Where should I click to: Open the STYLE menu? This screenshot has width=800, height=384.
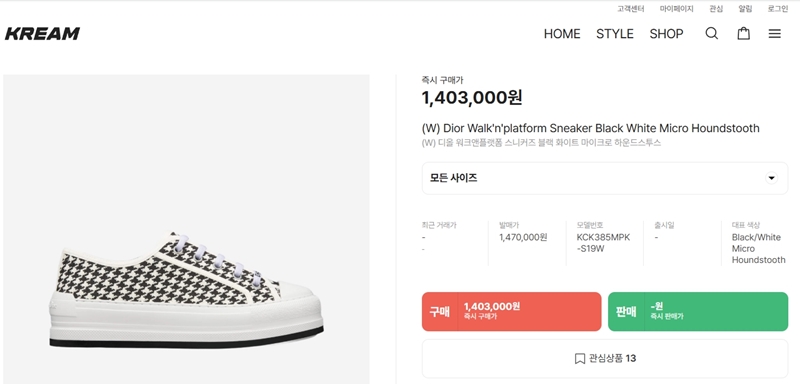click(x=615, y=34)
